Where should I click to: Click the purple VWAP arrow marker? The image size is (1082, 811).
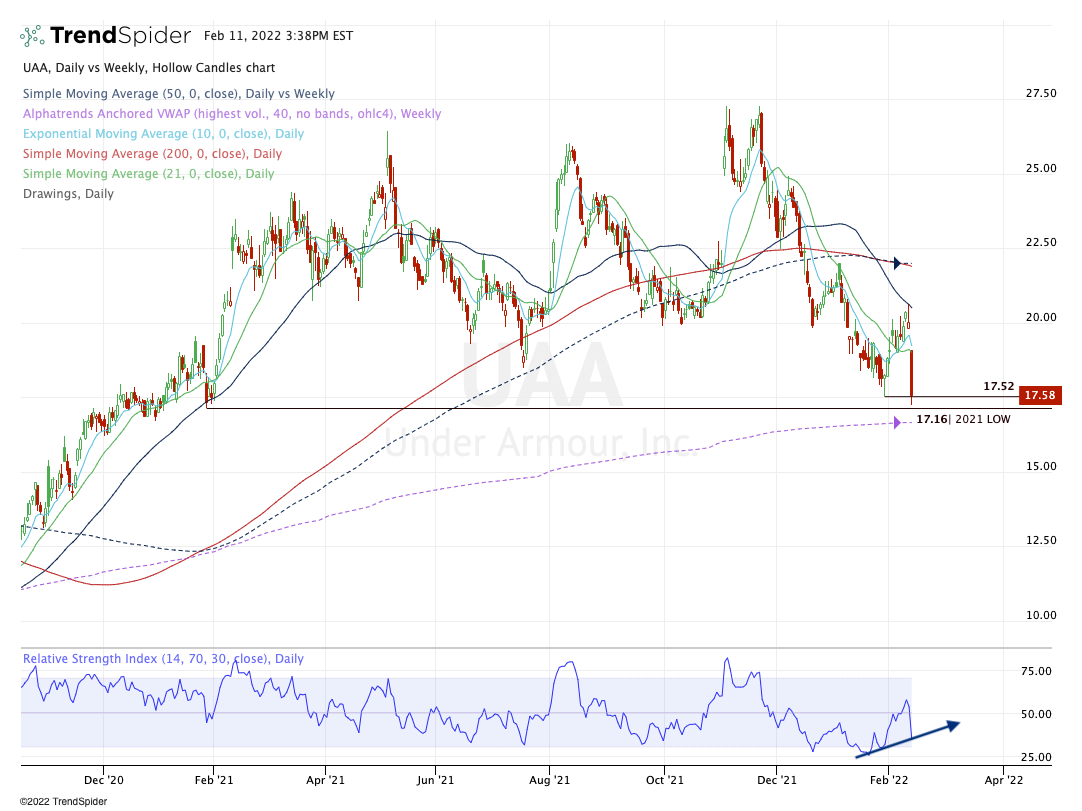point(897,422)
